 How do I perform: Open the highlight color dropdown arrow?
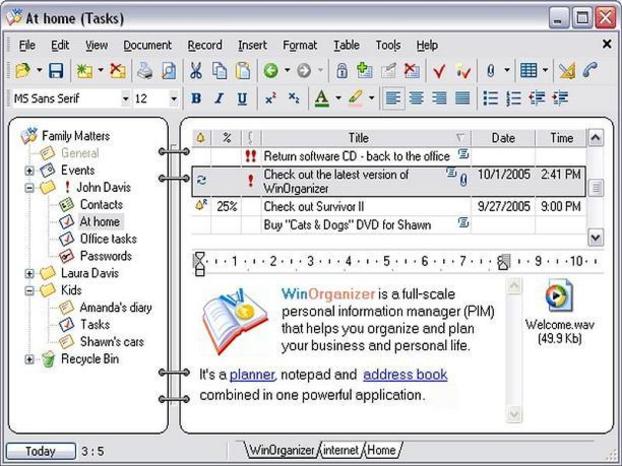372,98
